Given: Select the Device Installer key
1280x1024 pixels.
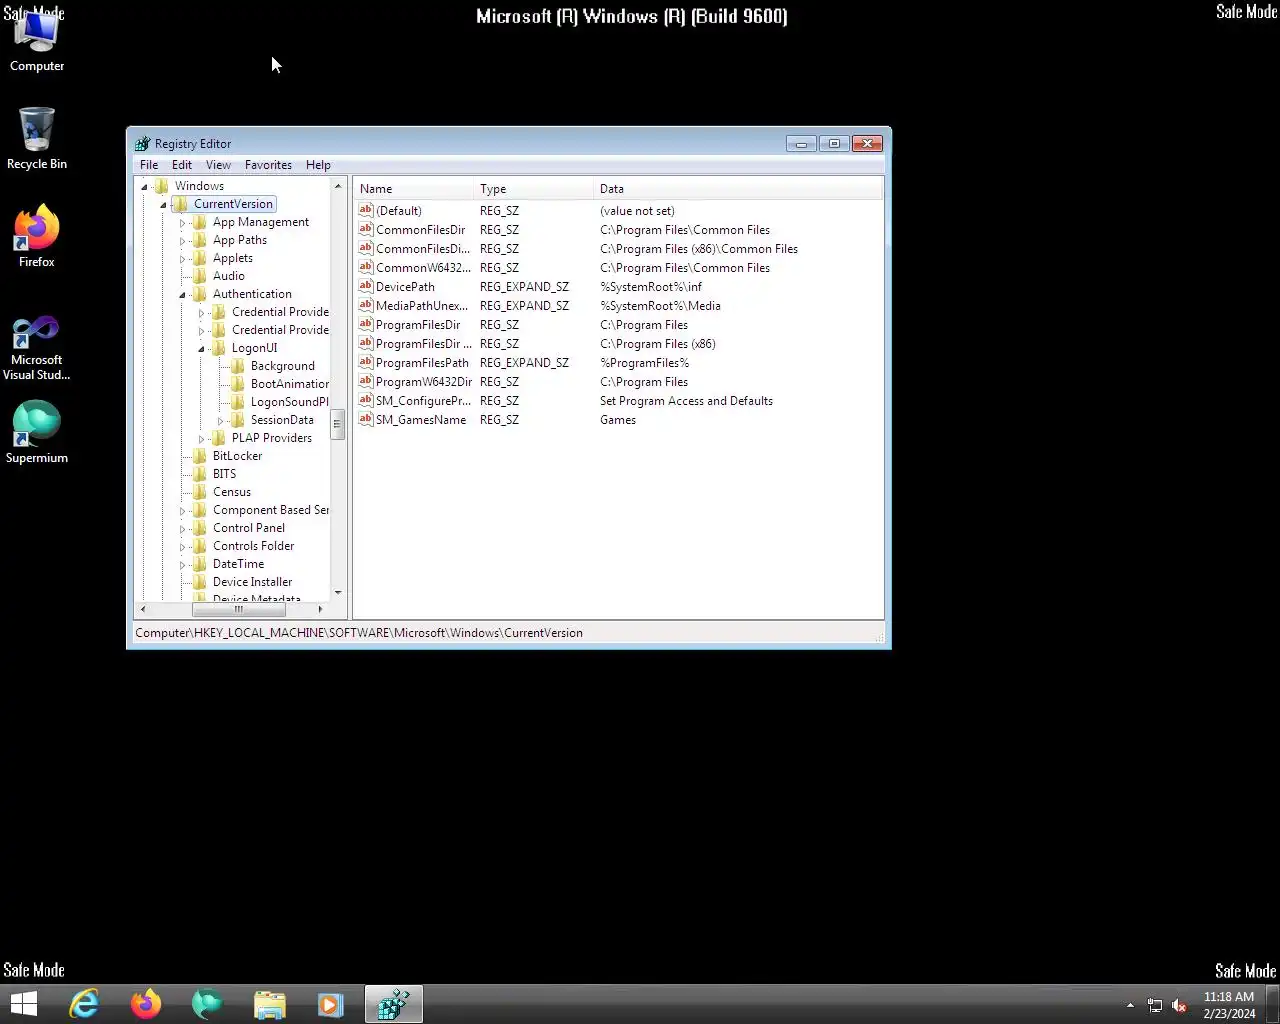Looking at the screenshot, I should [x=252, y=582].
